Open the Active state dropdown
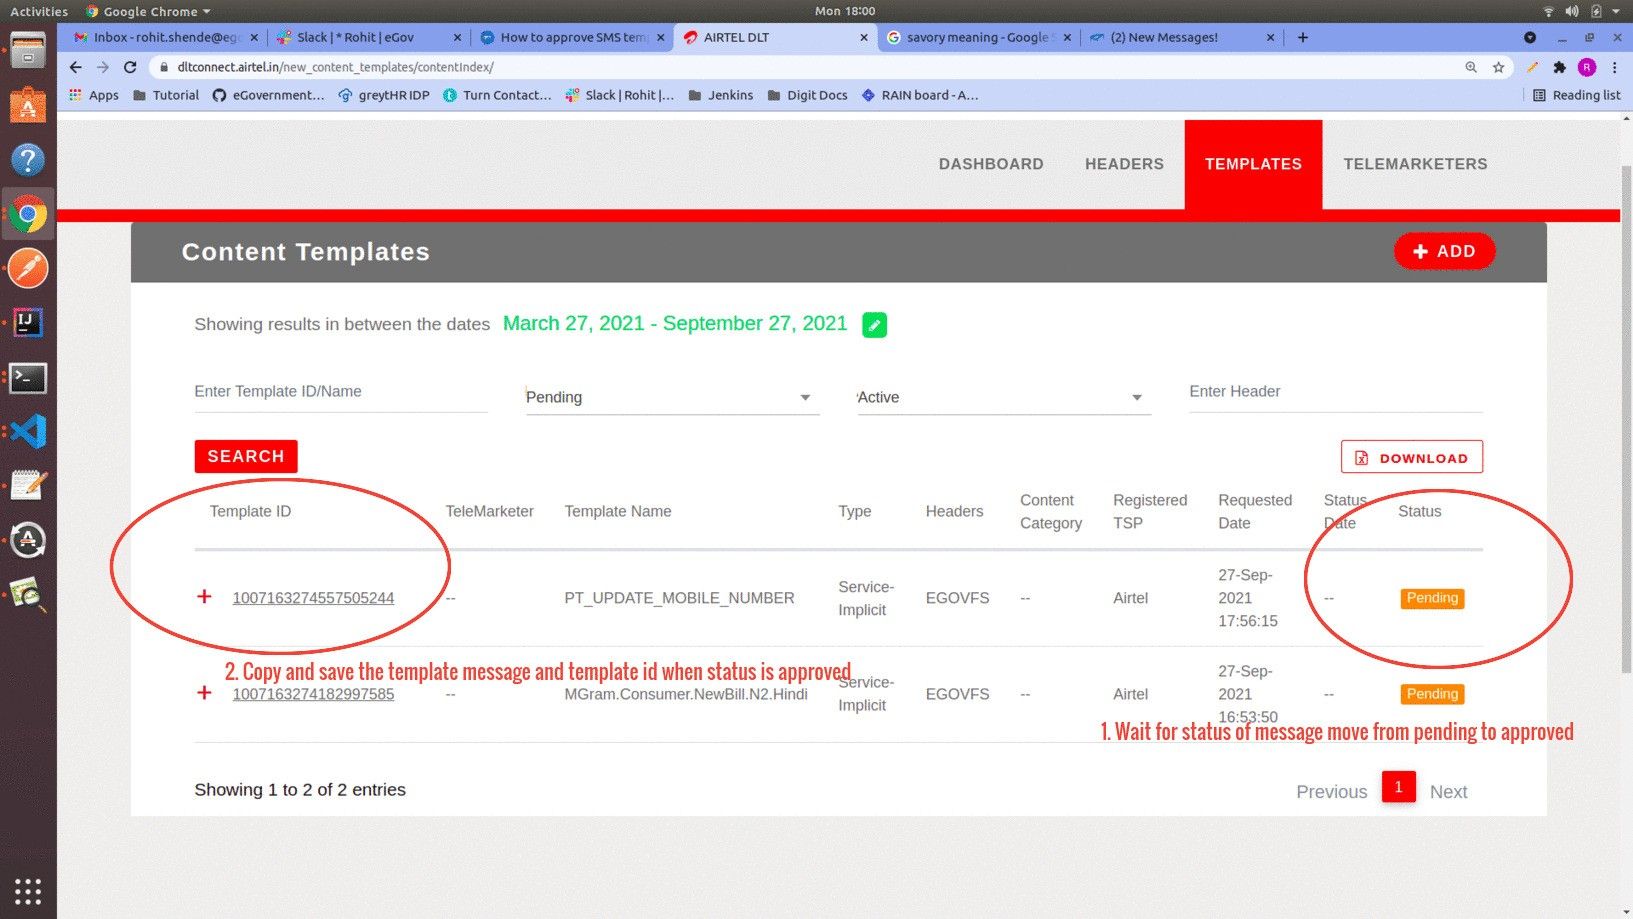 point(1002,397)
